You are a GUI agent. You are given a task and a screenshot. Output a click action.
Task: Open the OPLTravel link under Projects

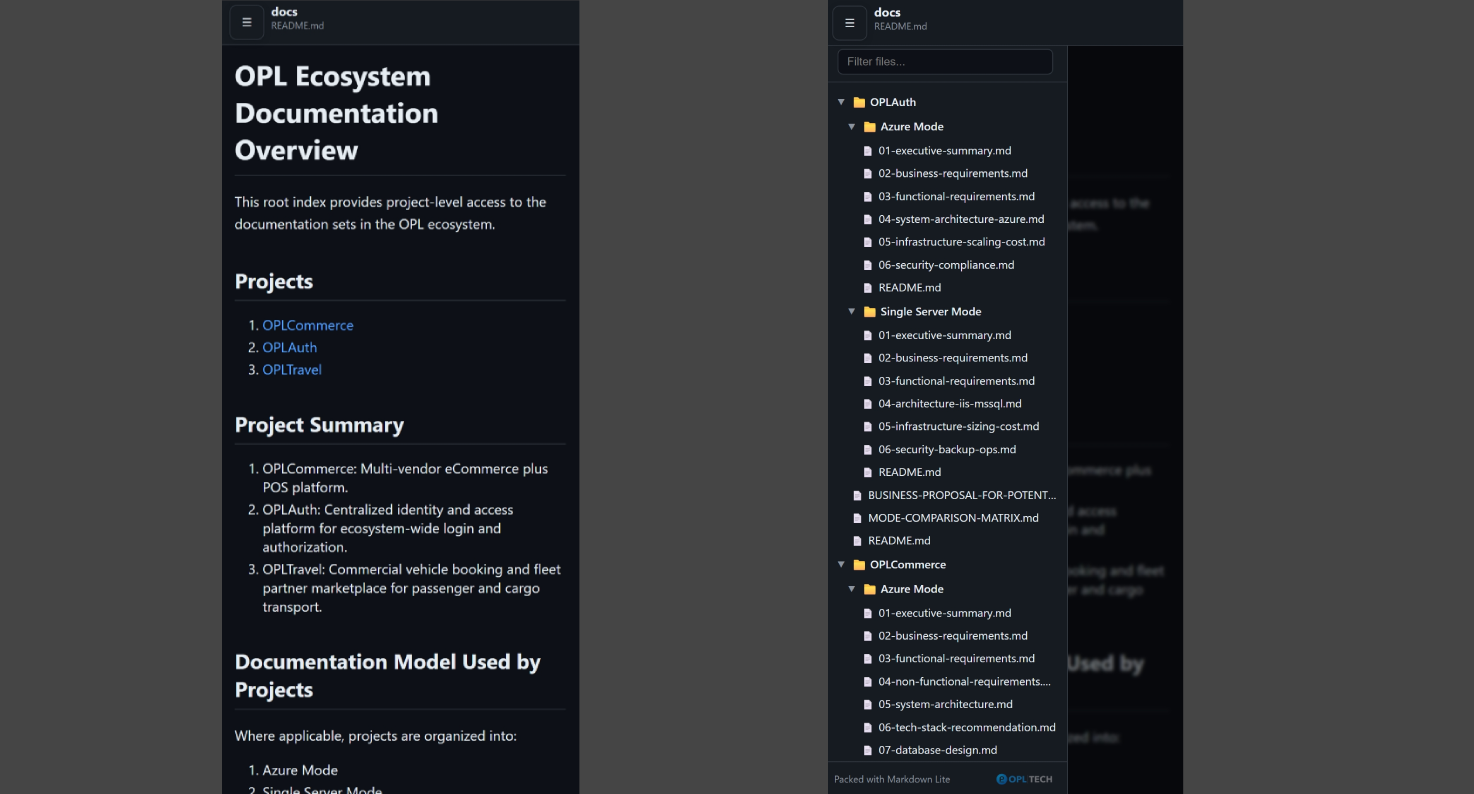pos(291,369)
